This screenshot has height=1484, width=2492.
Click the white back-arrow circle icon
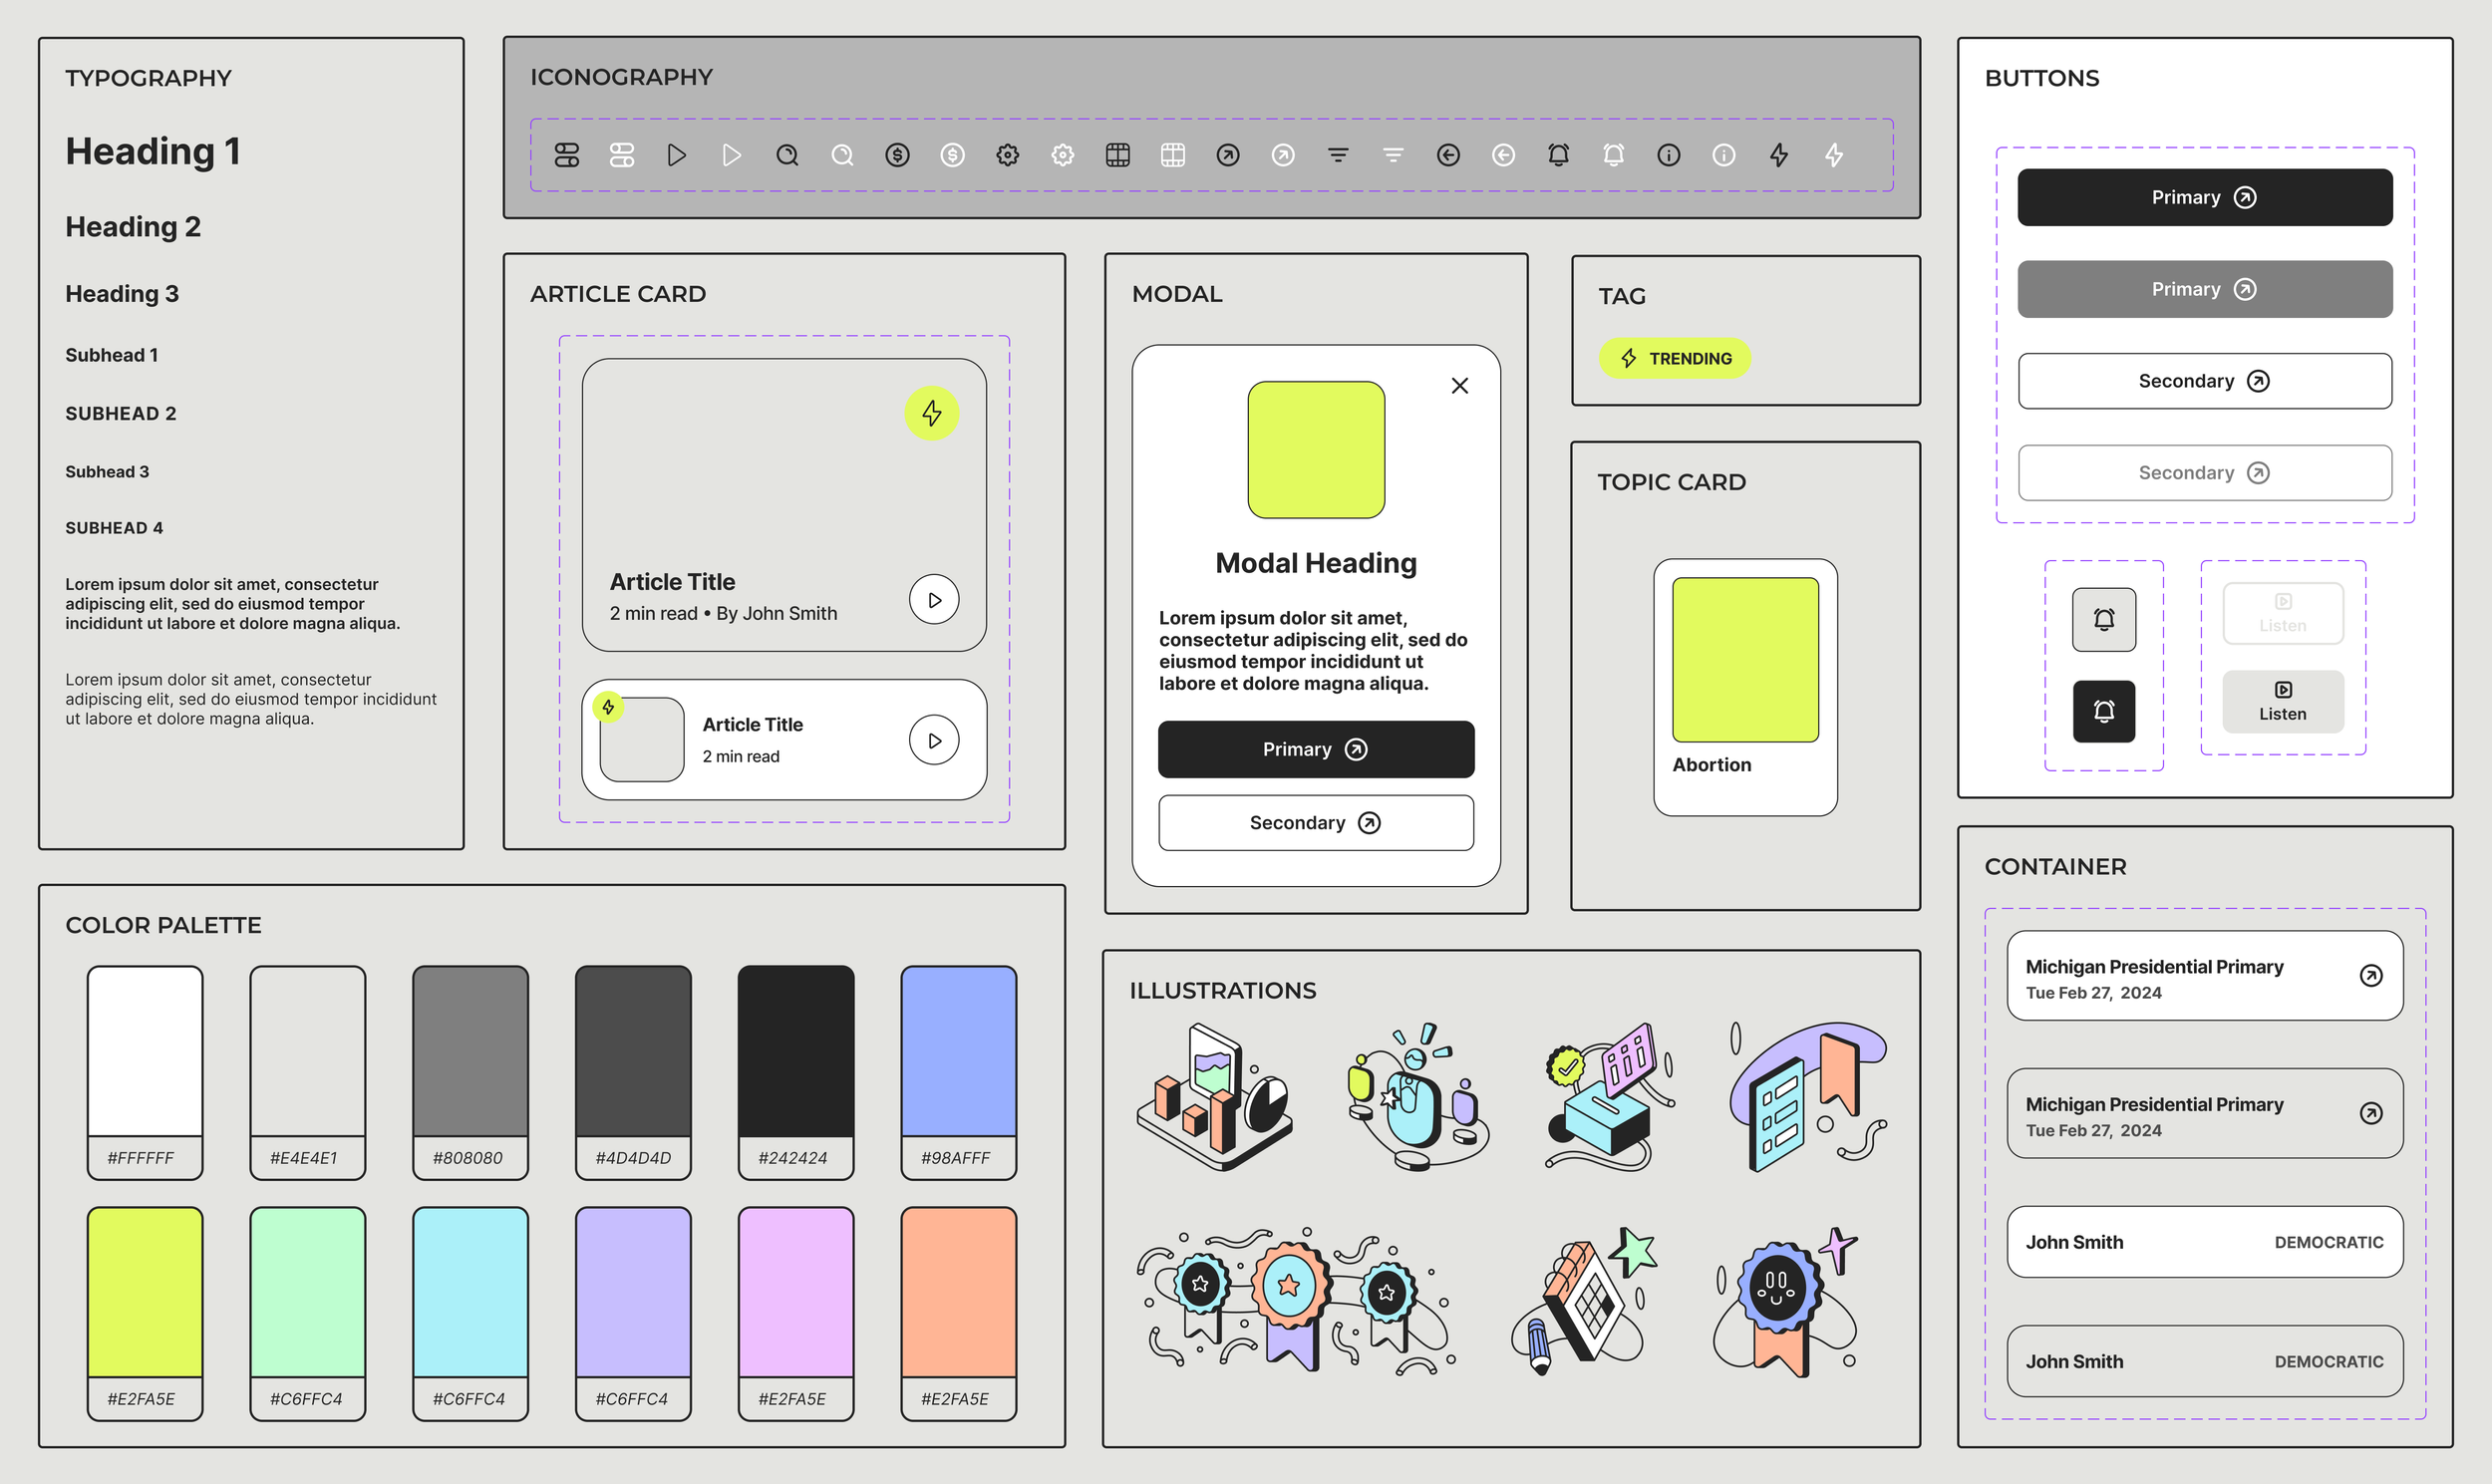click(1503, 155)
